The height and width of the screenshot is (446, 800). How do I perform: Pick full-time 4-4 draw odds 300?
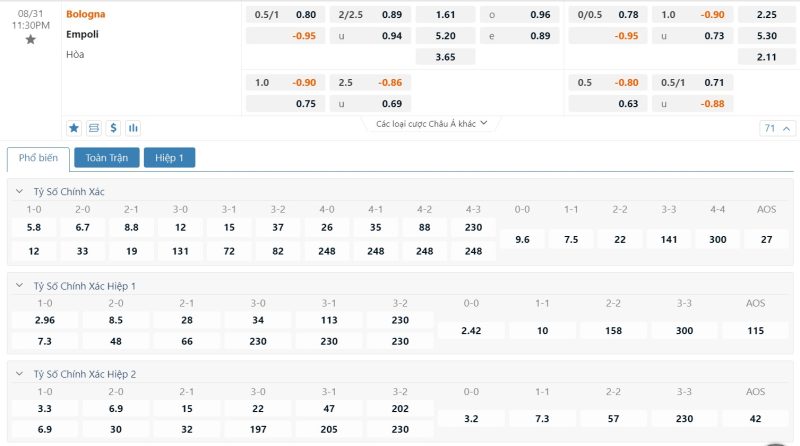717,239
